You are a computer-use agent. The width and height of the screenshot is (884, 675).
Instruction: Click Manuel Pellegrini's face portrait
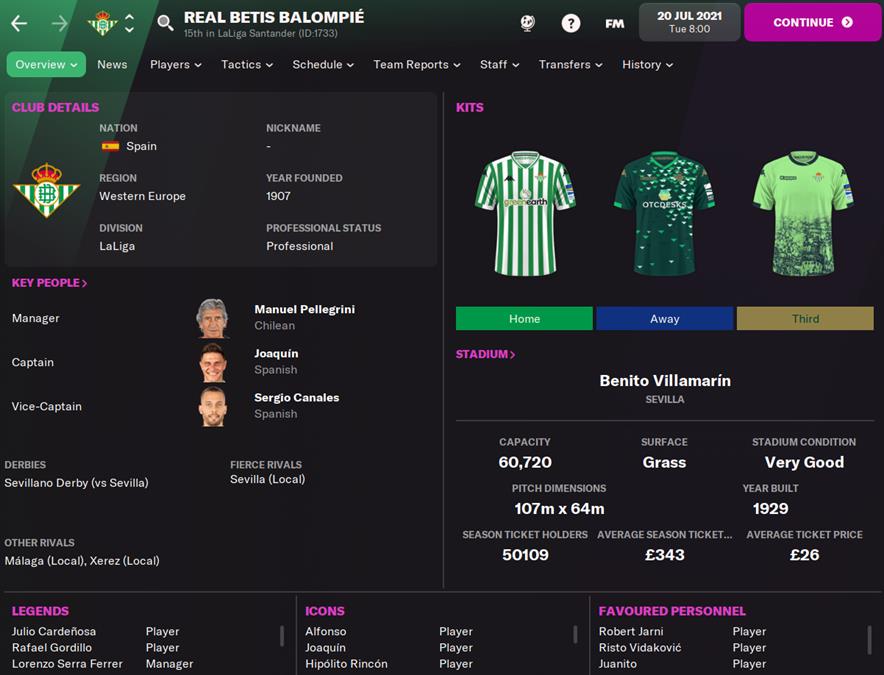[x=213, y=318]
